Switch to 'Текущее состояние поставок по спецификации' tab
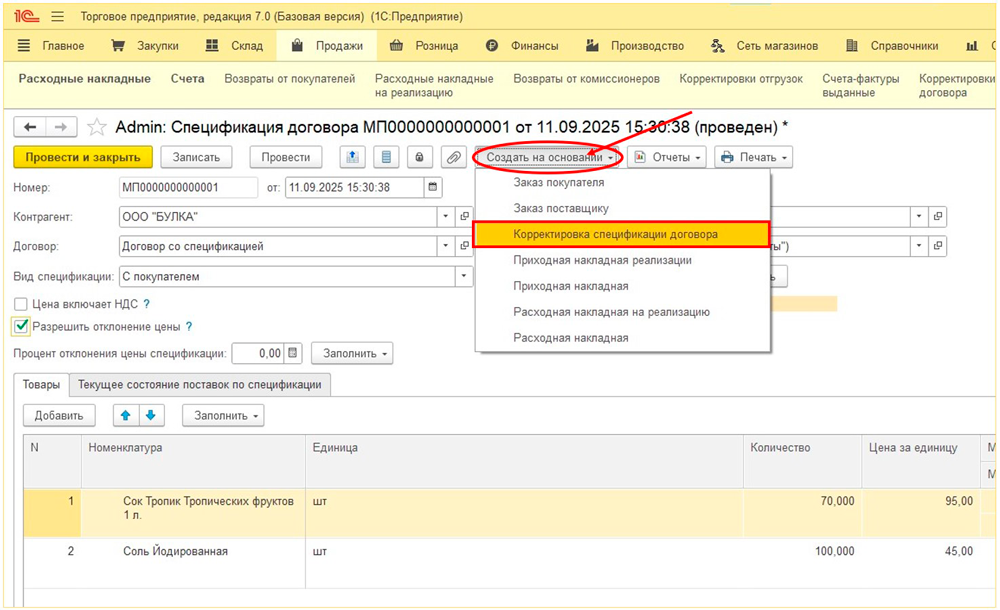1000x610 pixels. pos(200,385)
